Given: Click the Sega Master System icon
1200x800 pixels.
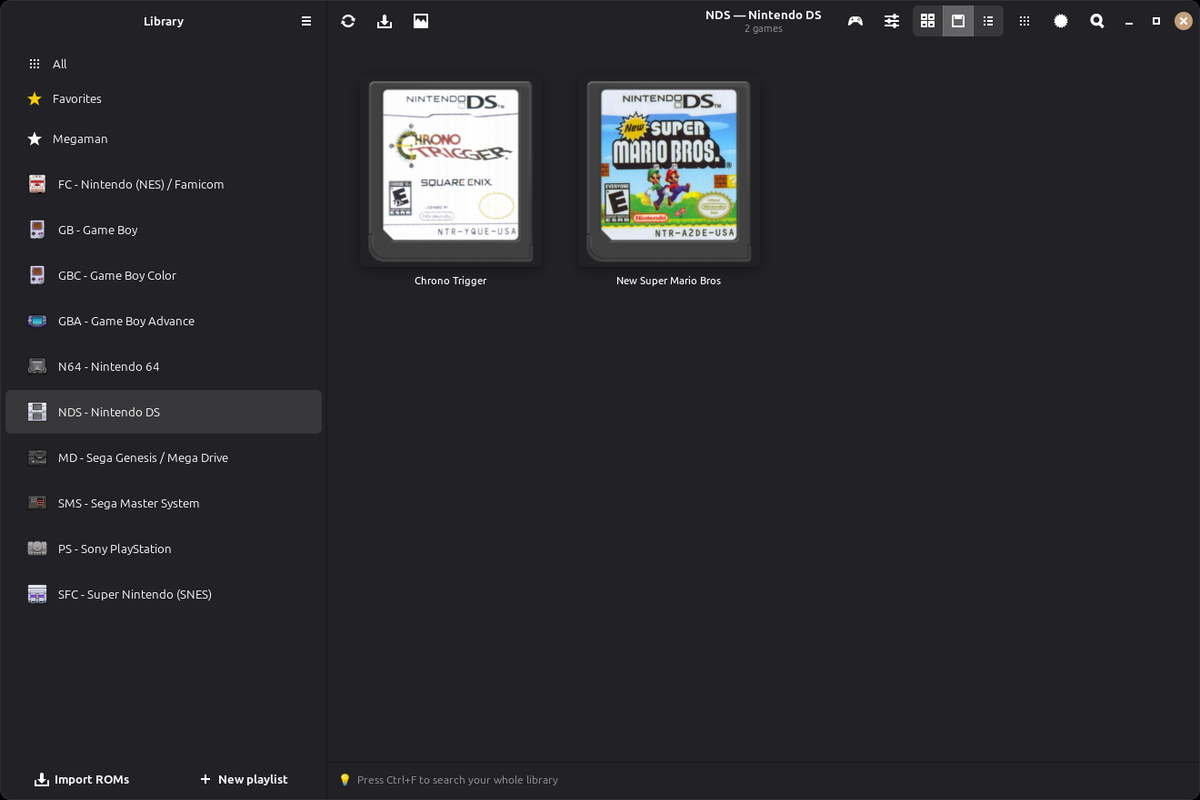Looking at the screenshot, I should pyautogui.click(x=37, y=503).
